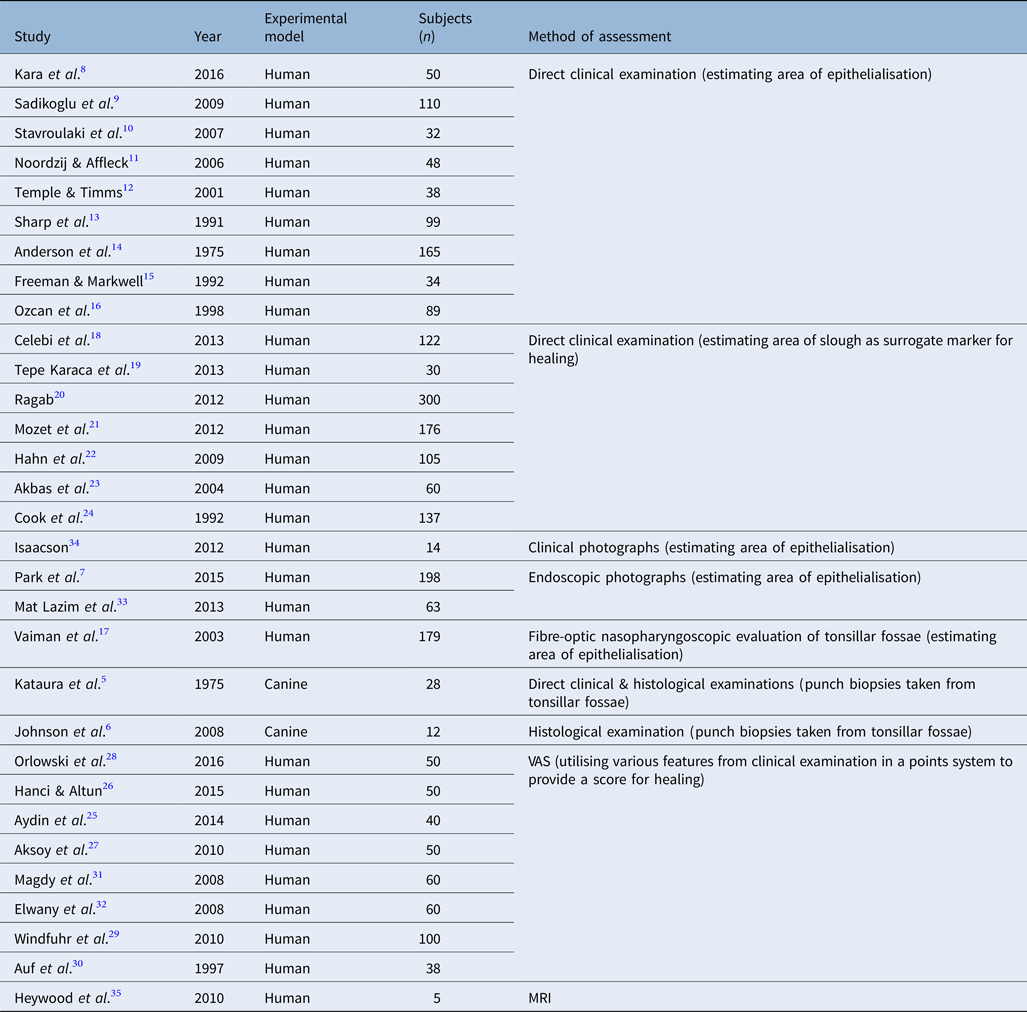Open reference 11 for Noordzij & Affleck
Image resolution: width=1027 pixels, height=1012 pixels.
click(x=133, y=157)
